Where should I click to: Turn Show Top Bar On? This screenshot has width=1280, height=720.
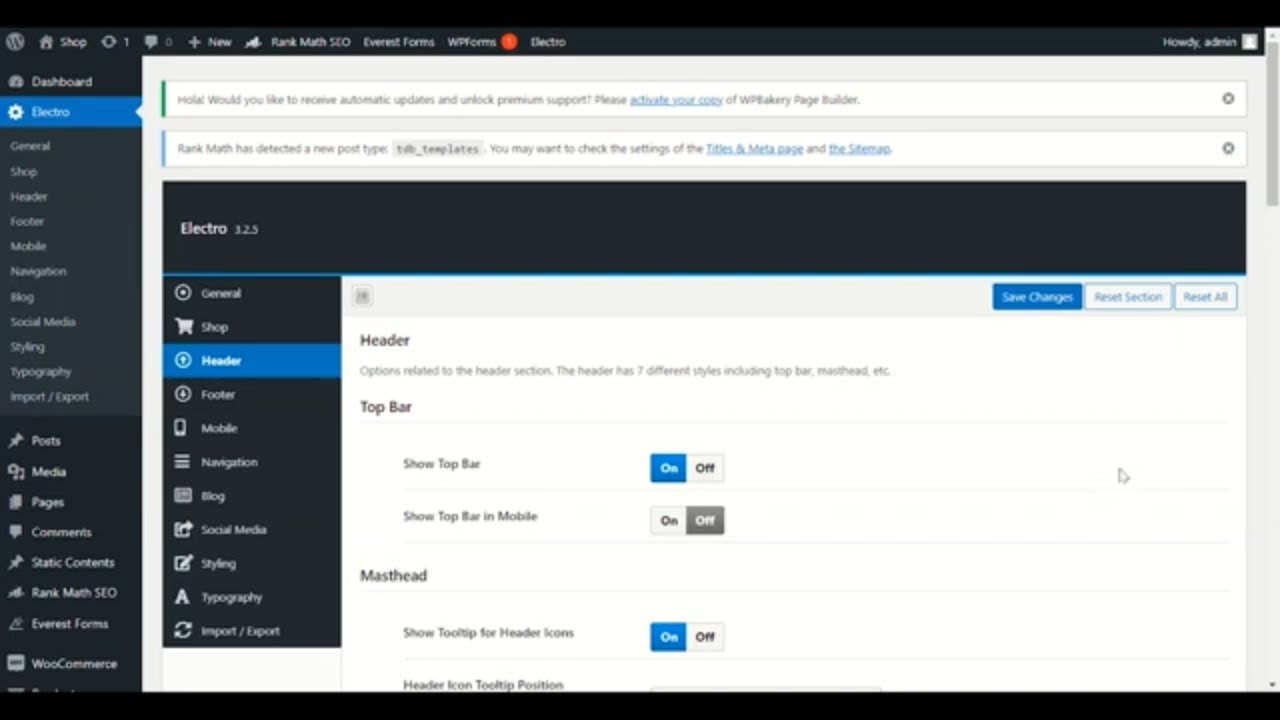(x=668, y=468)
